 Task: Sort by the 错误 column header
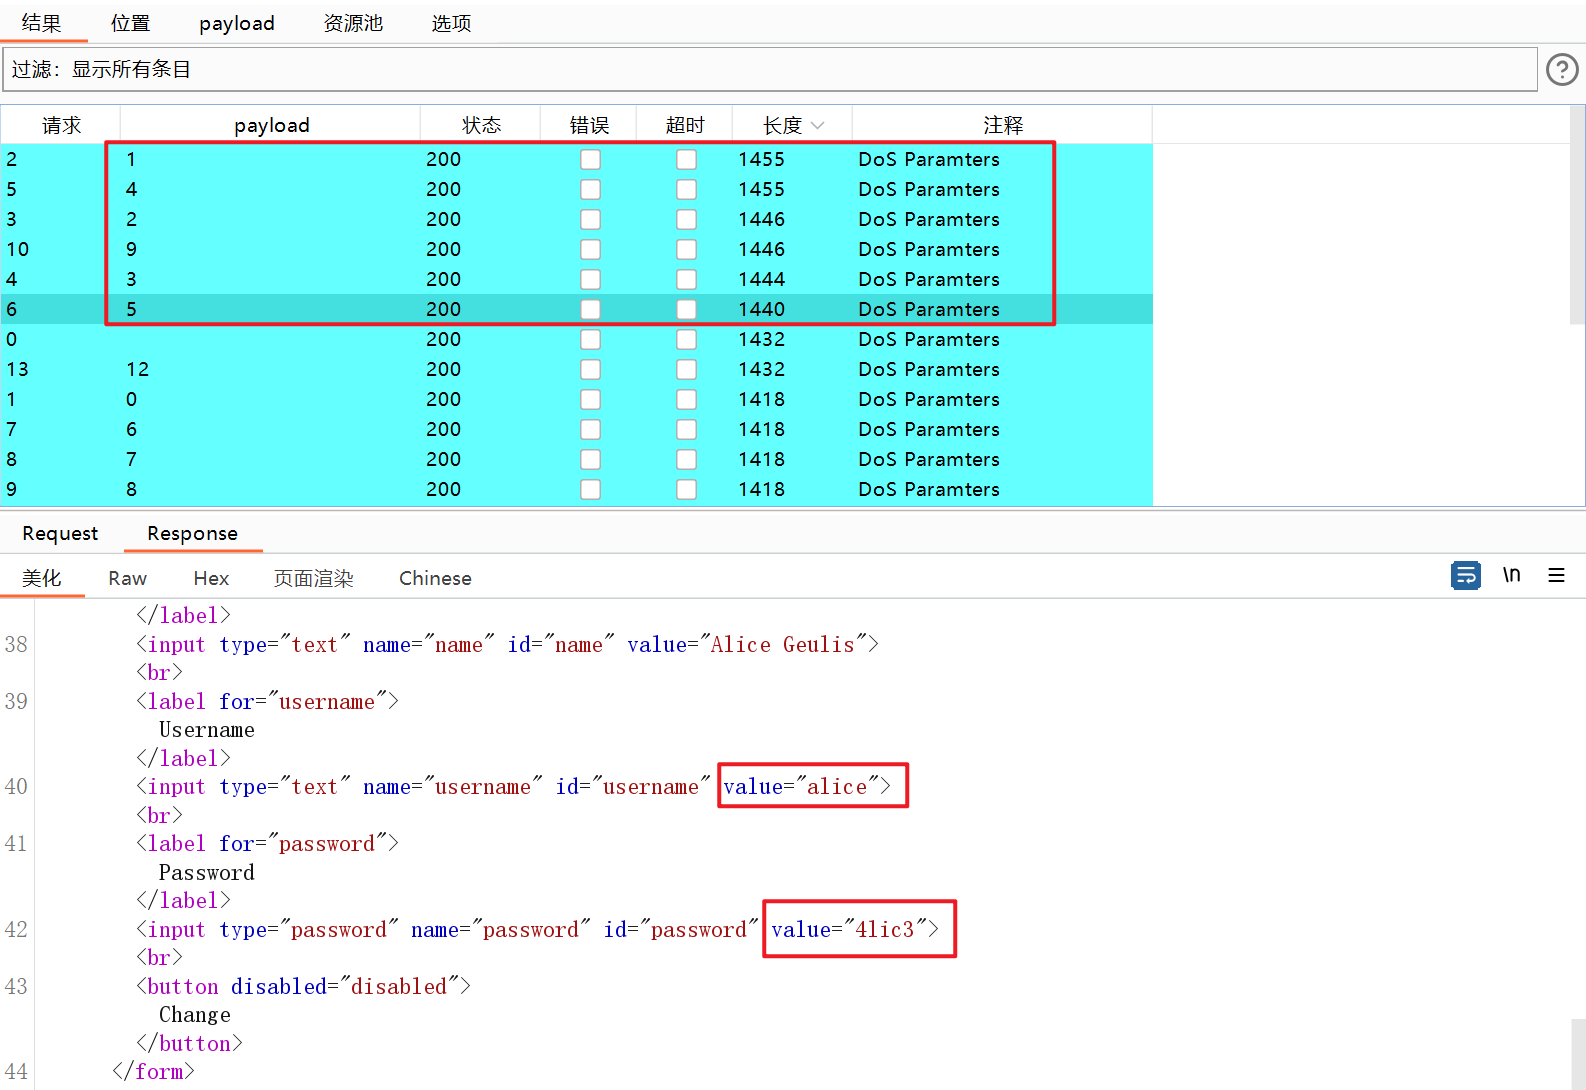click(x=589, y=125)
